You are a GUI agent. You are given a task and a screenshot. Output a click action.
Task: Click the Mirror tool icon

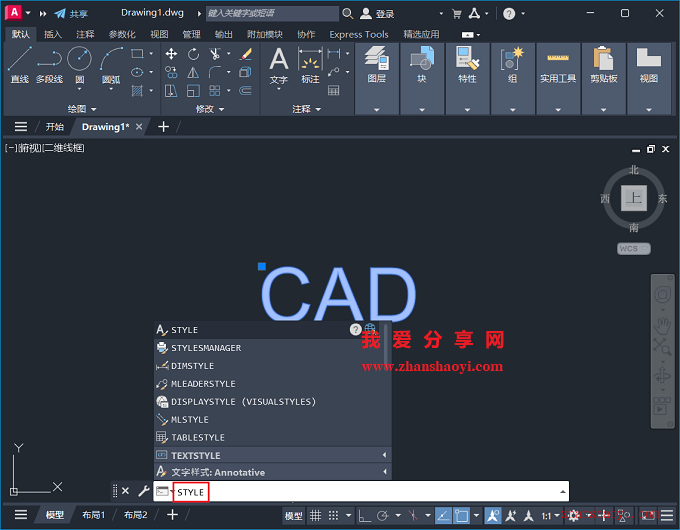click(x=193, y=72)
